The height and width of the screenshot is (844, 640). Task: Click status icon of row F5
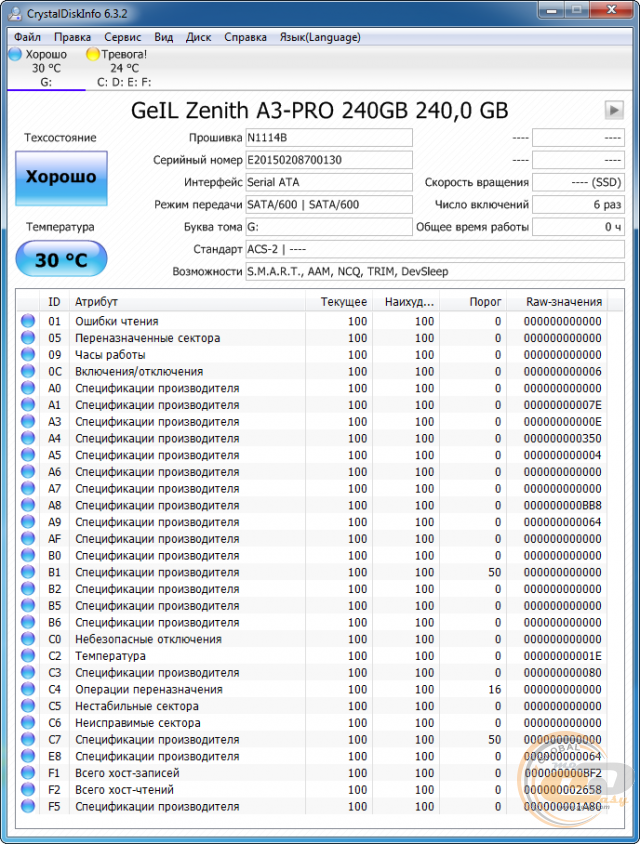pos(28,806)
